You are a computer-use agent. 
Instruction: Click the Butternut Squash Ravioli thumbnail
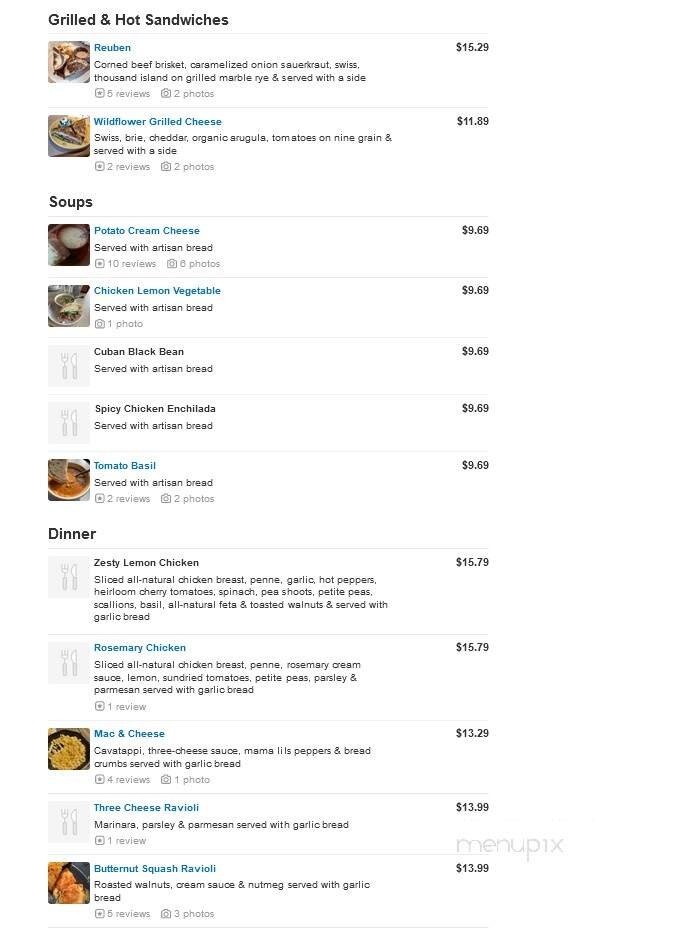[x=68, y=883]
